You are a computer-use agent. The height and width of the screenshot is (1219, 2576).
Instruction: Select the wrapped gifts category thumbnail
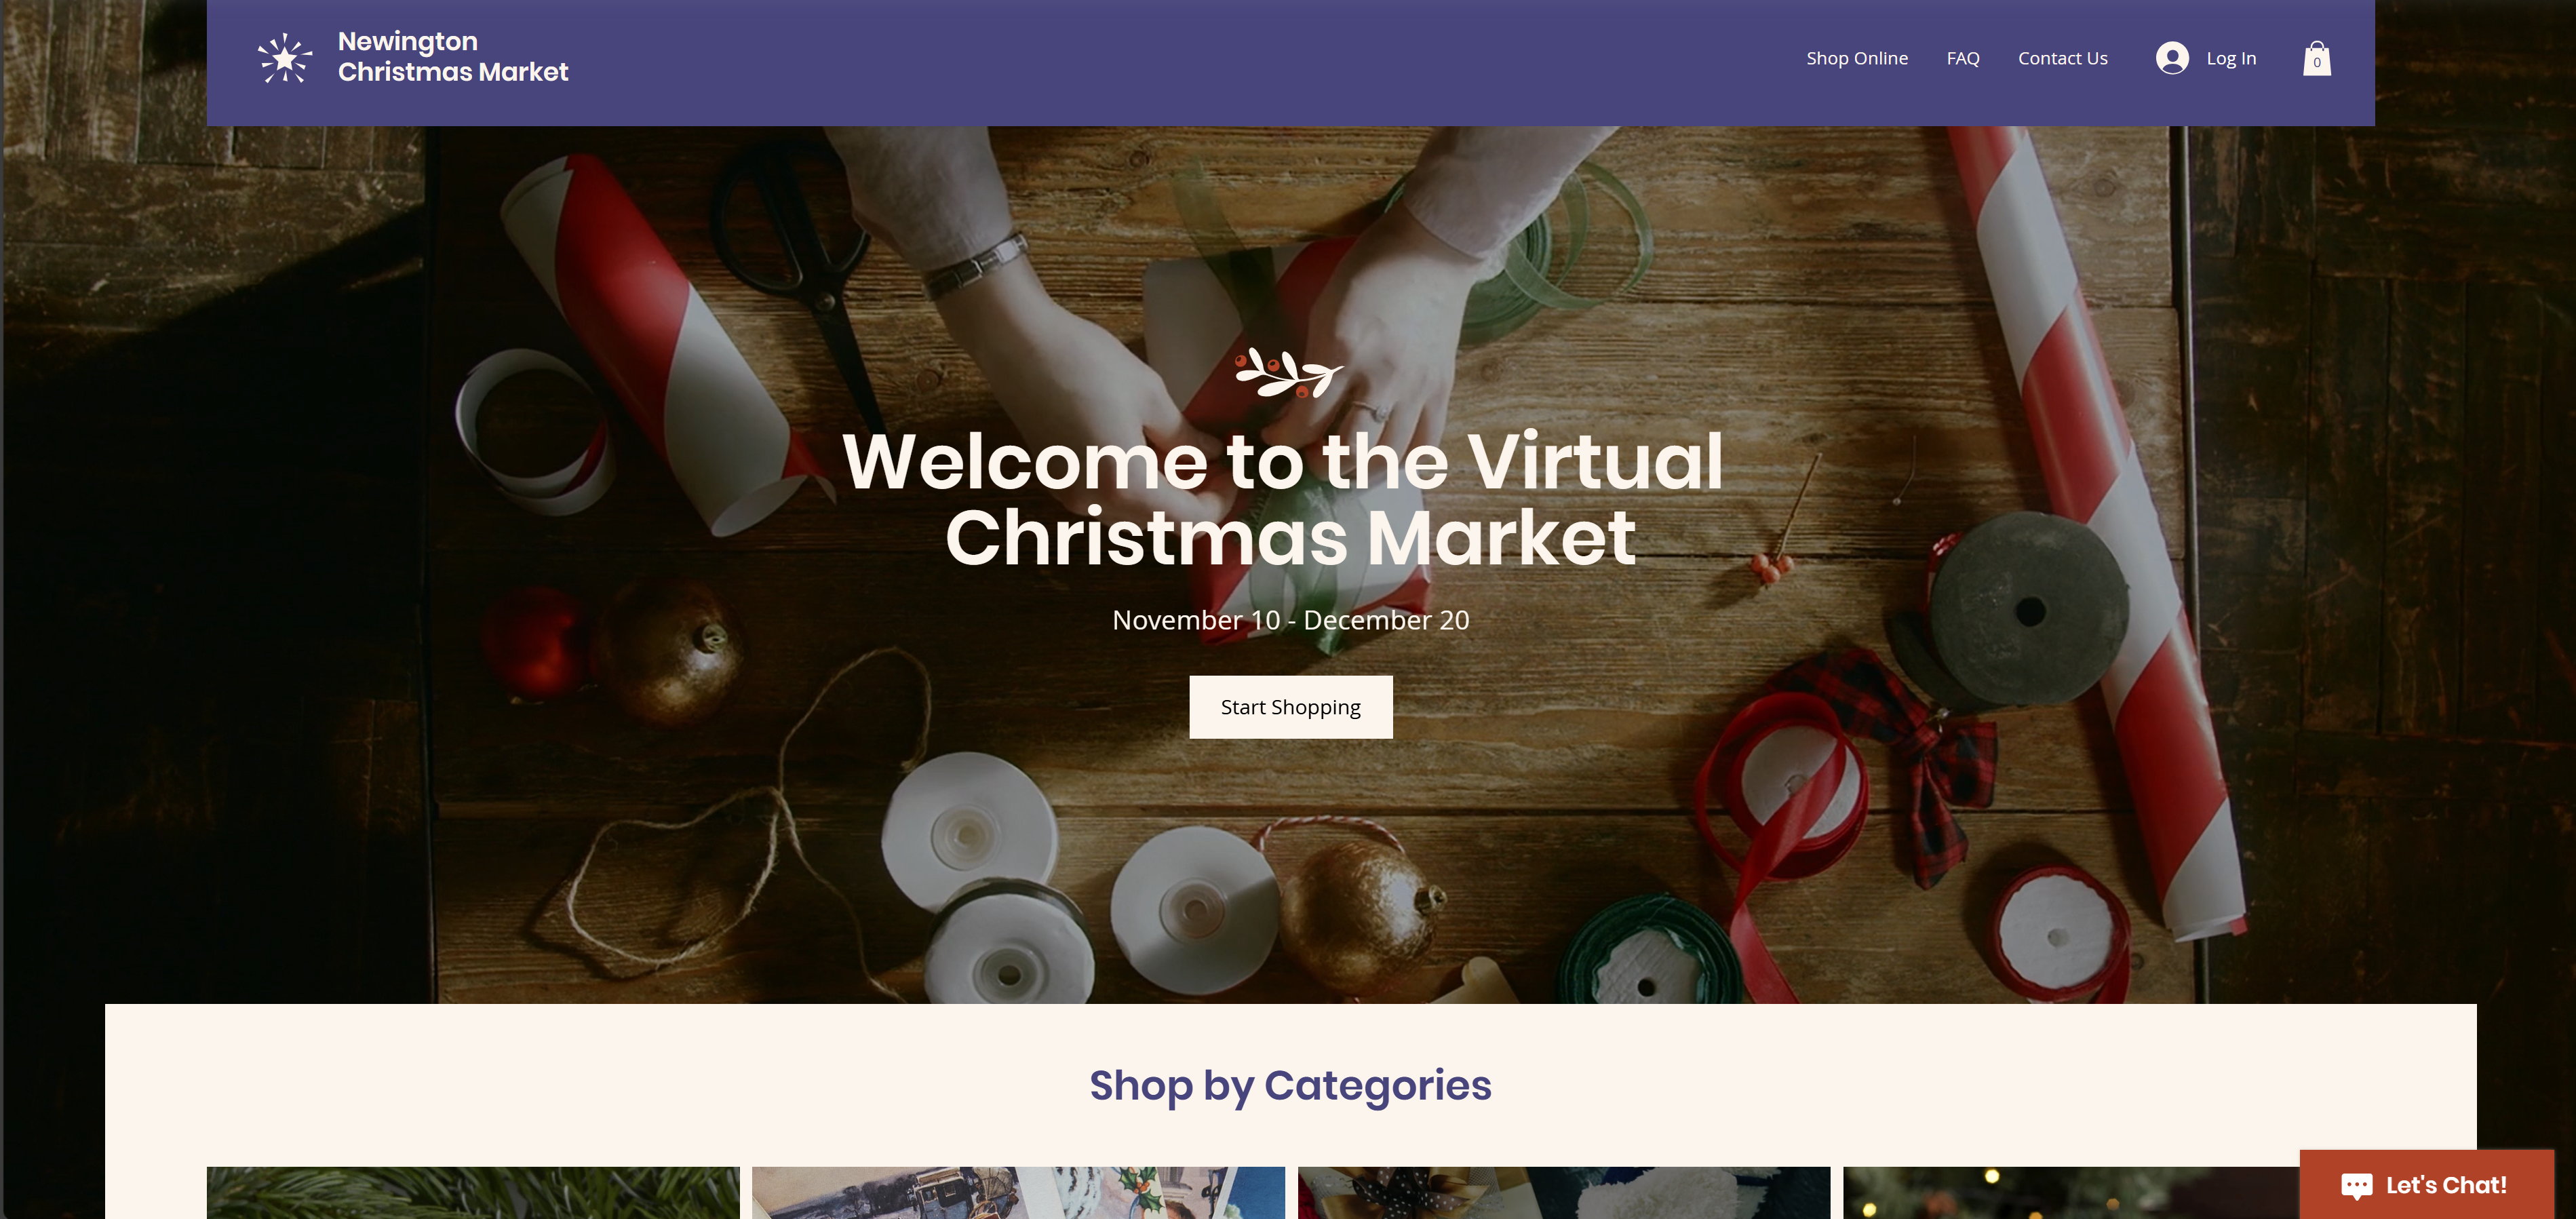1564,1193
